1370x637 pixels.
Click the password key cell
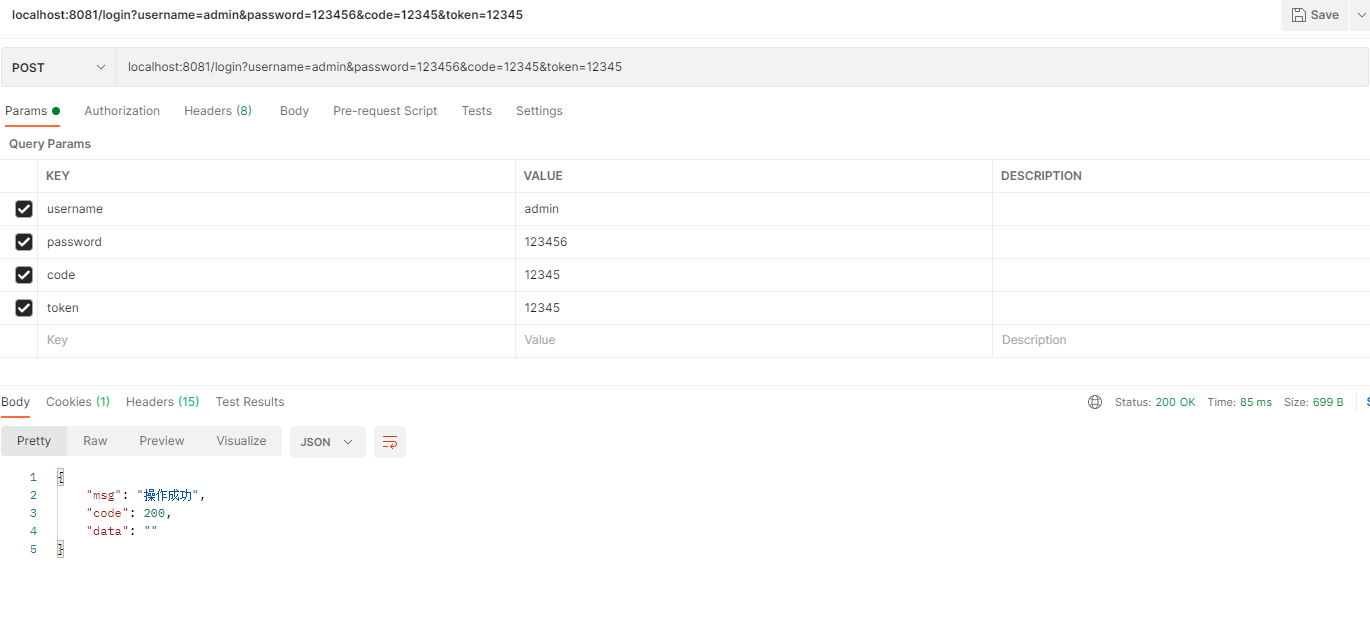(277, 242)
